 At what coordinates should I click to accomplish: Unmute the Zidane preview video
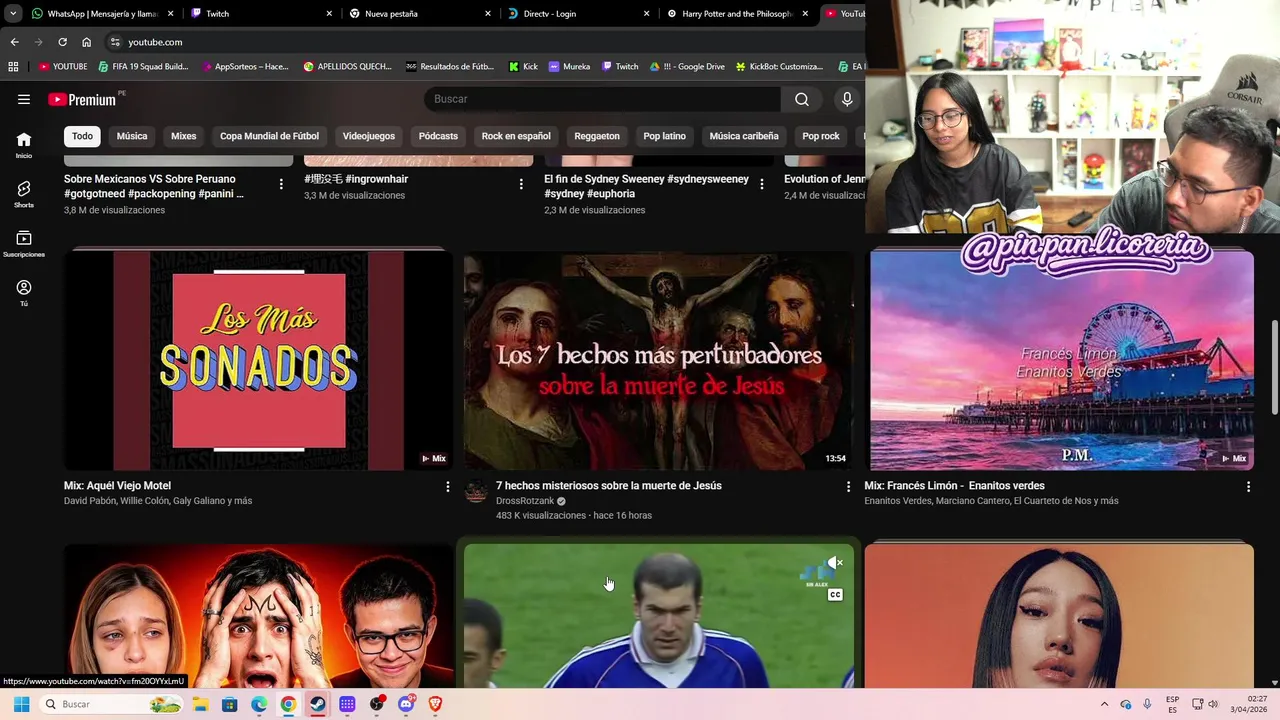pos(835,563)
